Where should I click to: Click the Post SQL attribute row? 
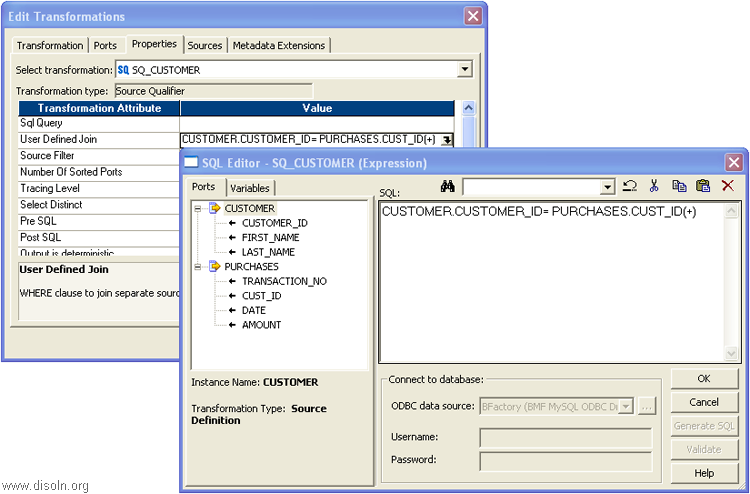coord(99,238)
